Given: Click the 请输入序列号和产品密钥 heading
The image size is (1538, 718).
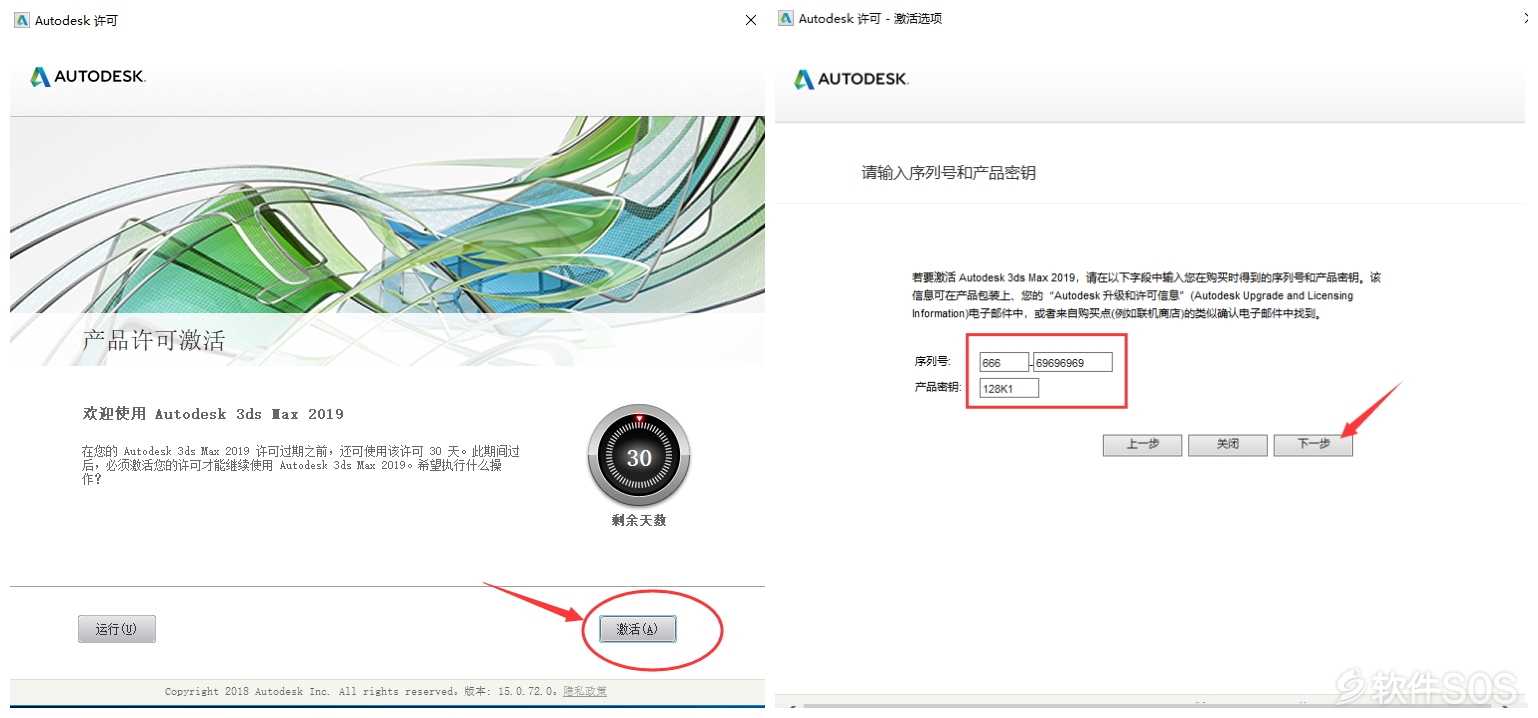Looking at the screenshot, I should (949, 173).
